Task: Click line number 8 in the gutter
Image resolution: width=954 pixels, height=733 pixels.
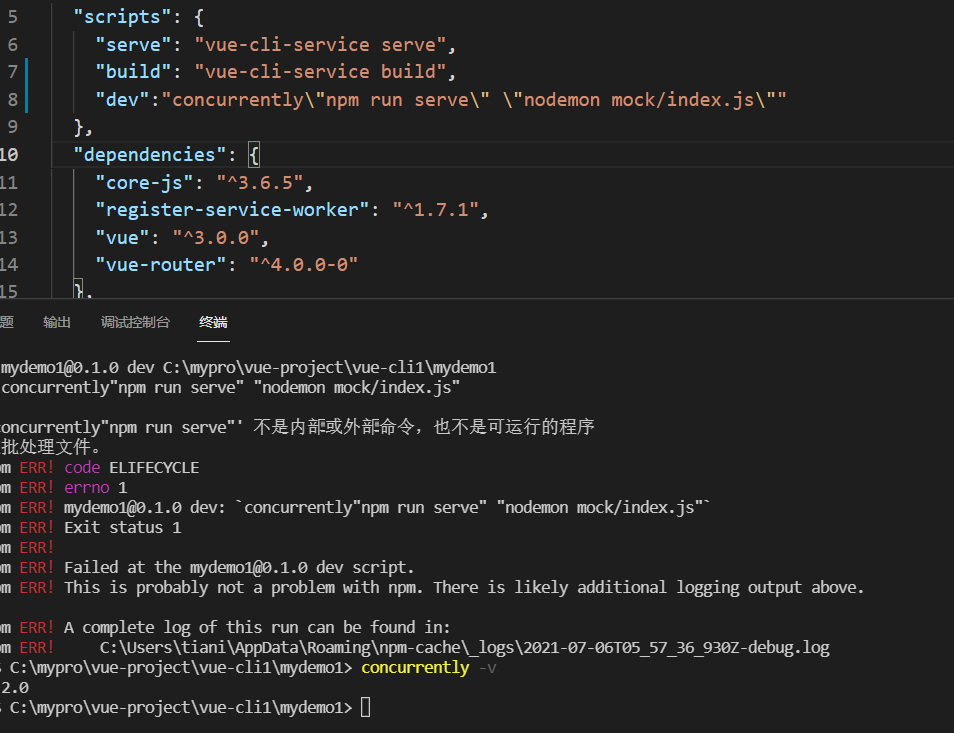Action: pos(12,99)
